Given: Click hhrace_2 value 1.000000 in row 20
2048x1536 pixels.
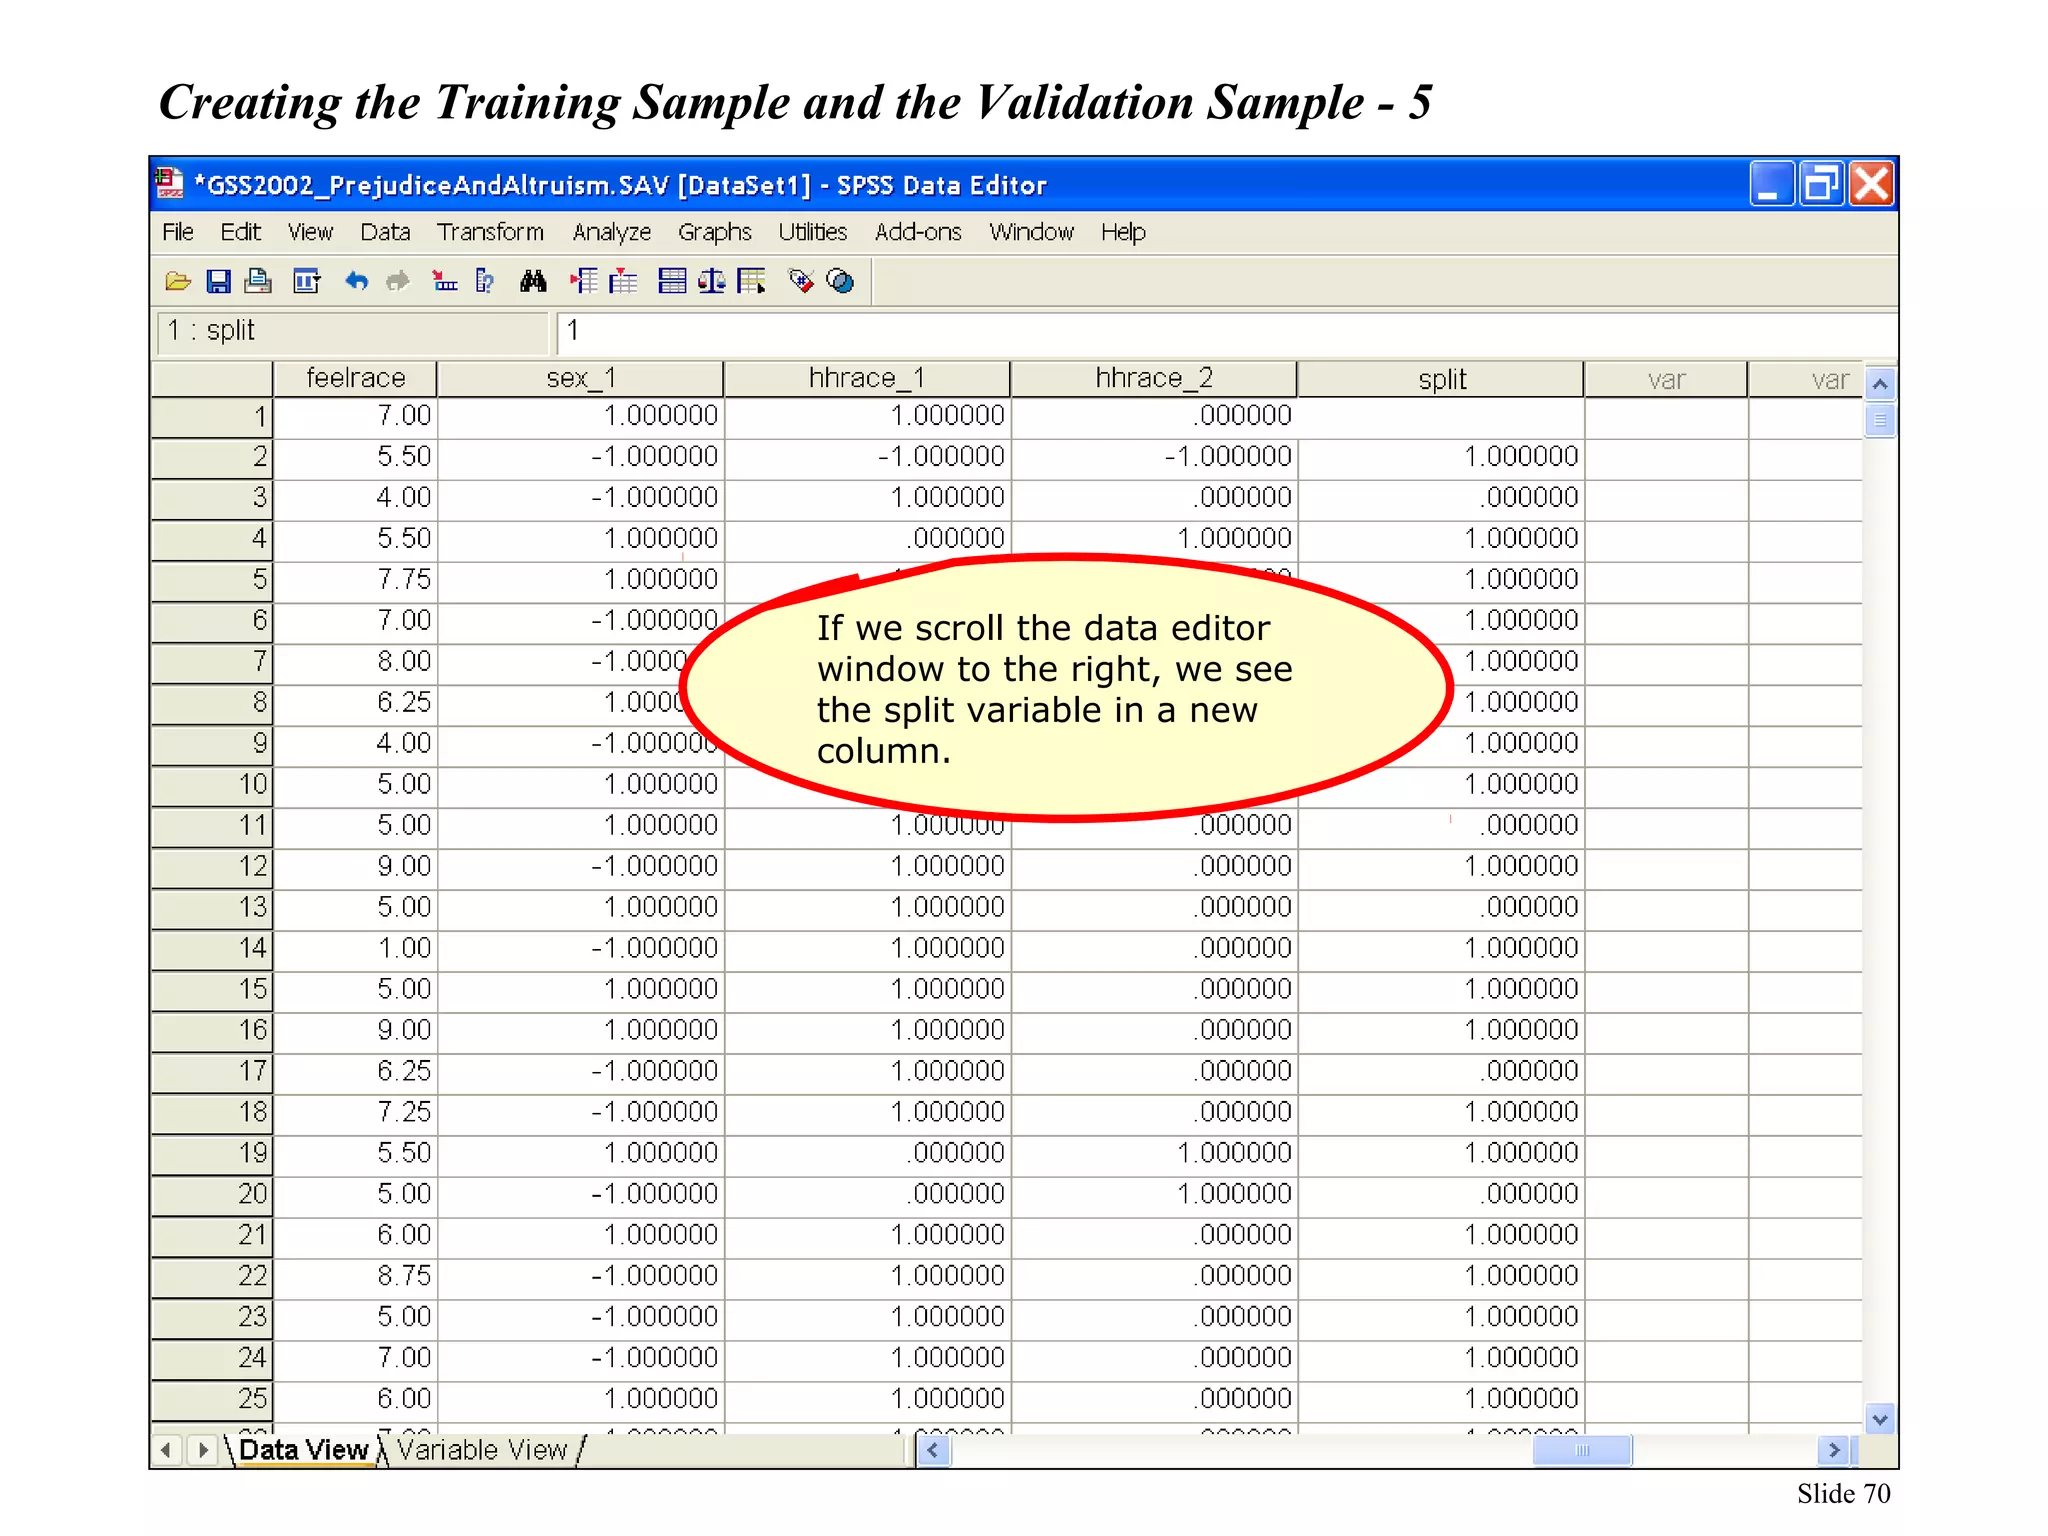Looking at the screenshot, I should [1154, 1194].
